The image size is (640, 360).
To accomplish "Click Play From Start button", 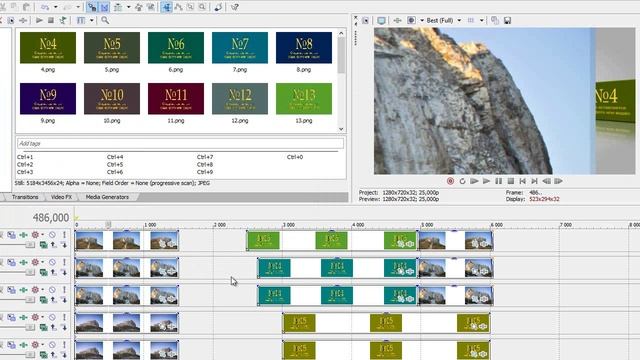I will (474, 181).
